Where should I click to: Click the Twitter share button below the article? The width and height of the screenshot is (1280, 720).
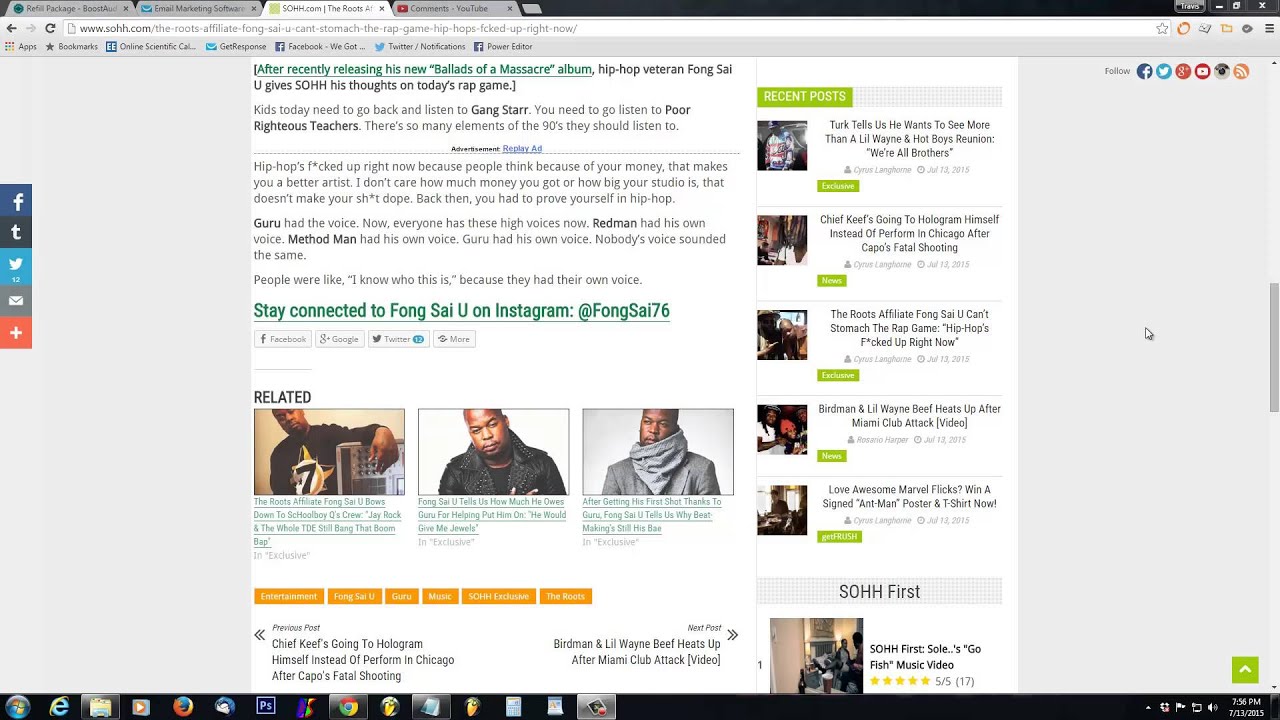[398, 339]
